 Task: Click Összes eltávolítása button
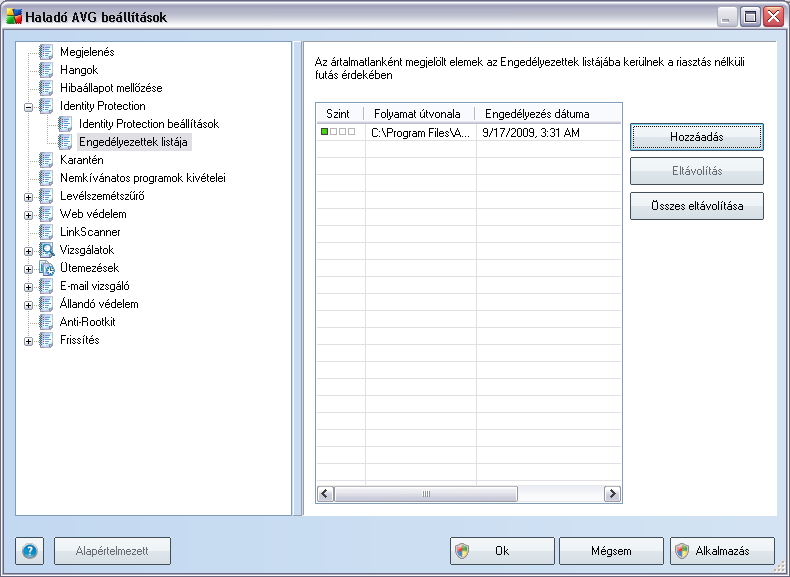click(x=697, y=206)
